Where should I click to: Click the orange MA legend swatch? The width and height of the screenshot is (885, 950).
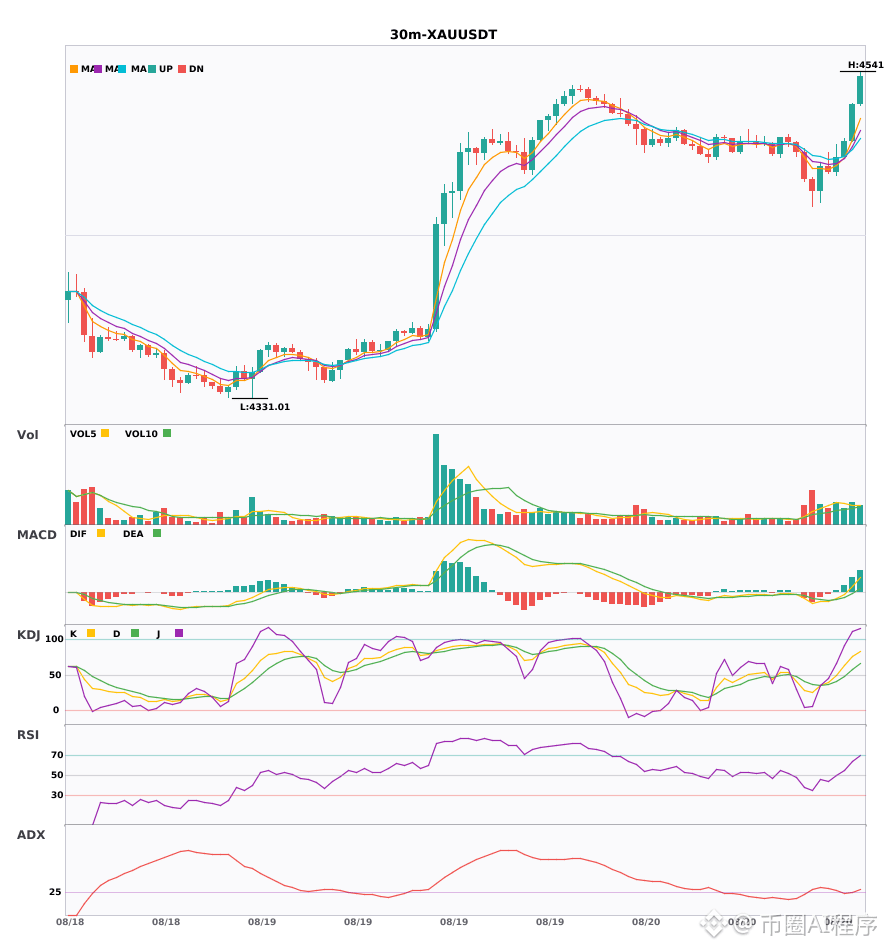74,69
